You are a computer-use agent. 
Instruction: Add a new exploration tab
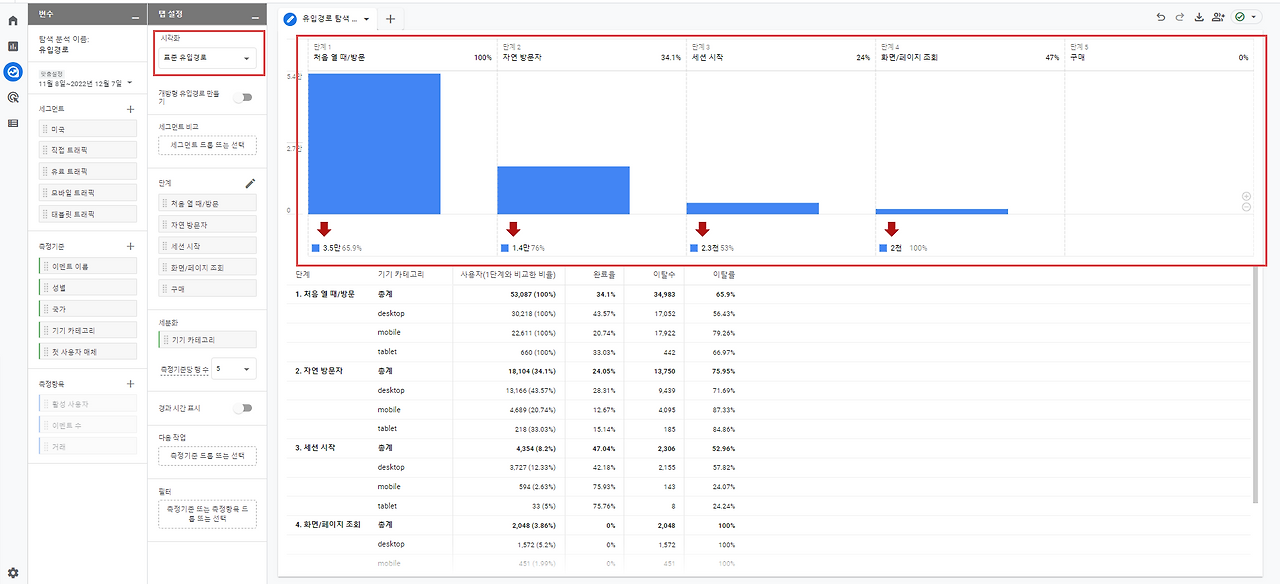[390, 19]
